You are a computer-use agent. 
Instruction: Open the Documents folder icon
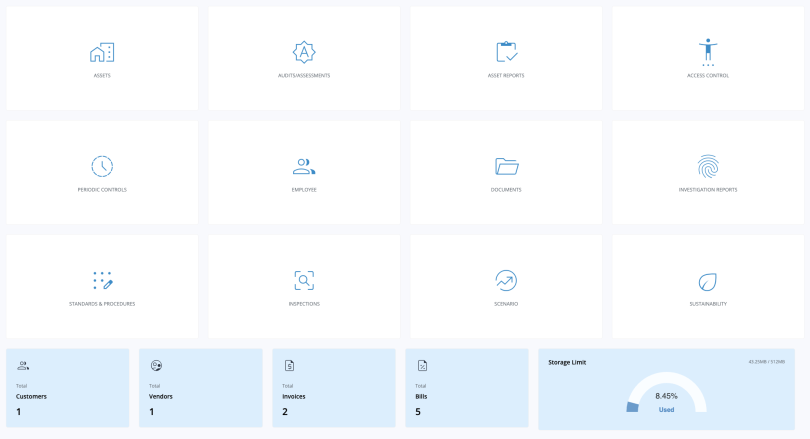(x=506, y=166)
